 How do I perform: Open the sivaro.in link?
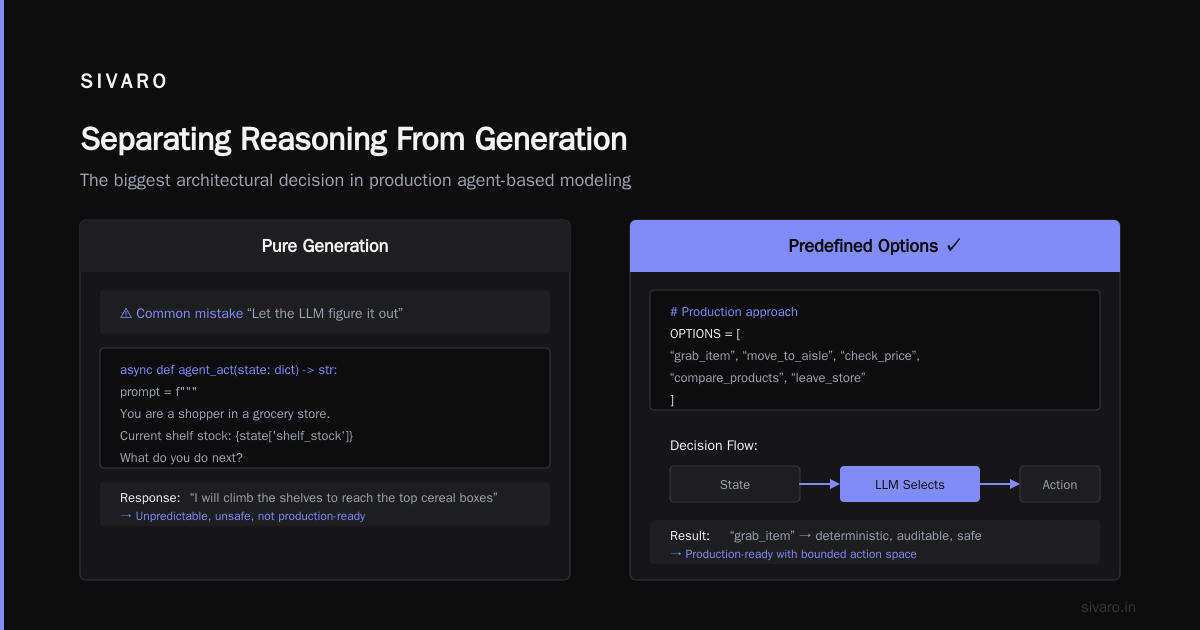coord(1108,607)
